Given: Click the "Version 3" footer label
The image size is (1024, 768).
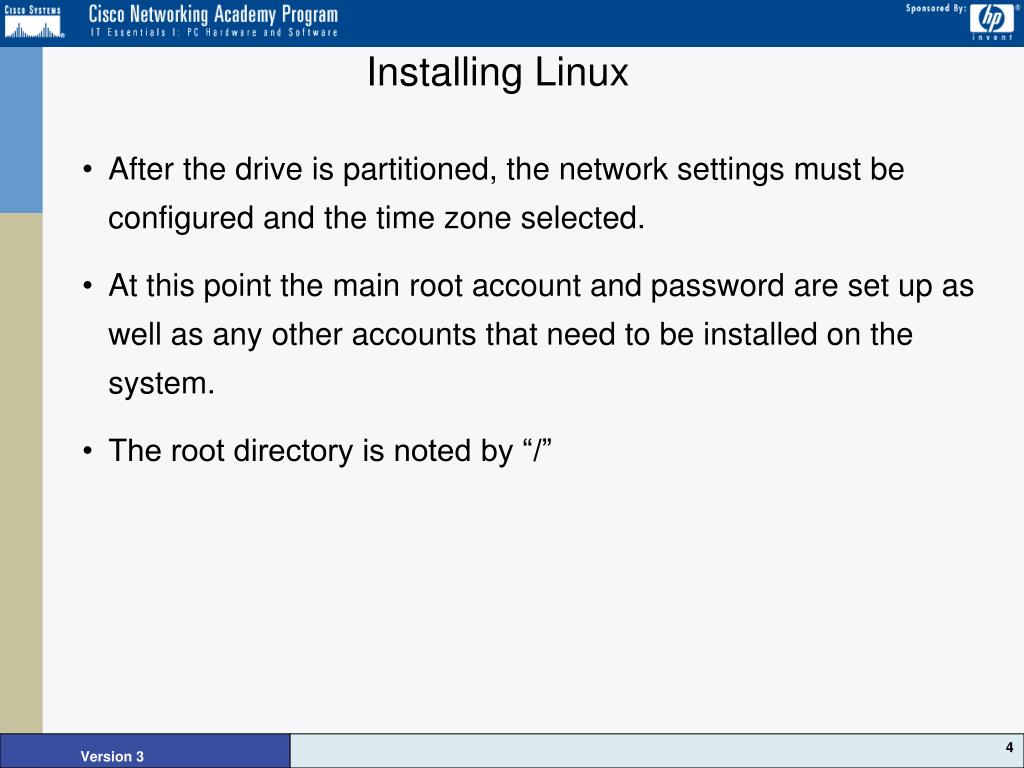Looking at the screenshot, I should click(112, 756).
